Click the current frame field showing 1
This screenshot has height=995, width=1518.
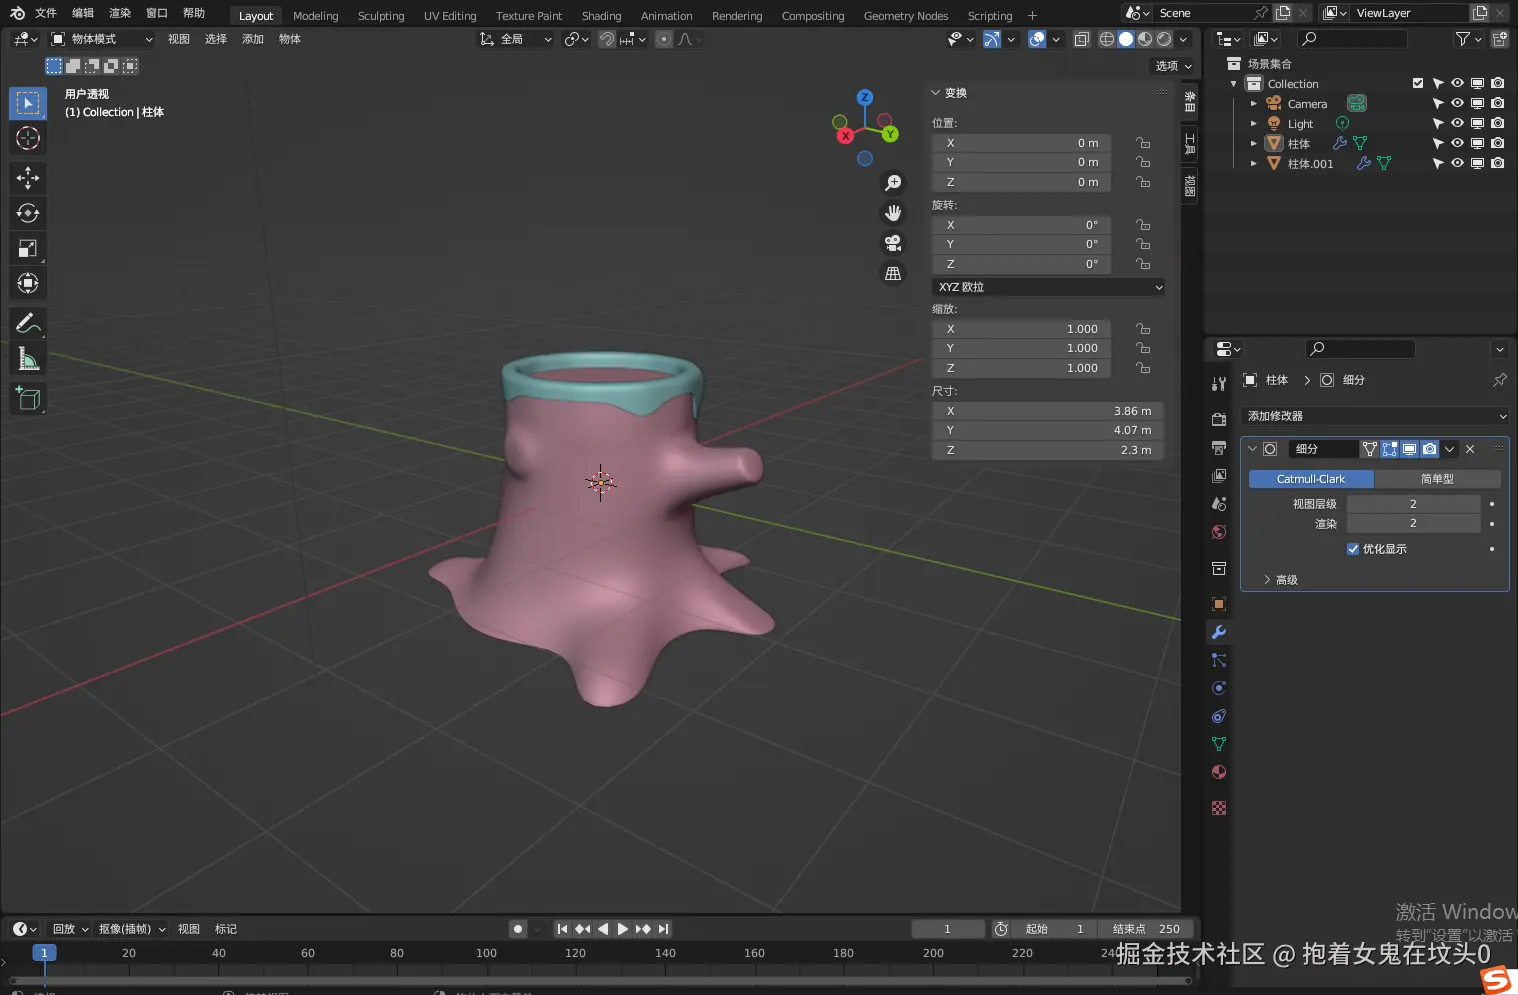pos(947,929)
